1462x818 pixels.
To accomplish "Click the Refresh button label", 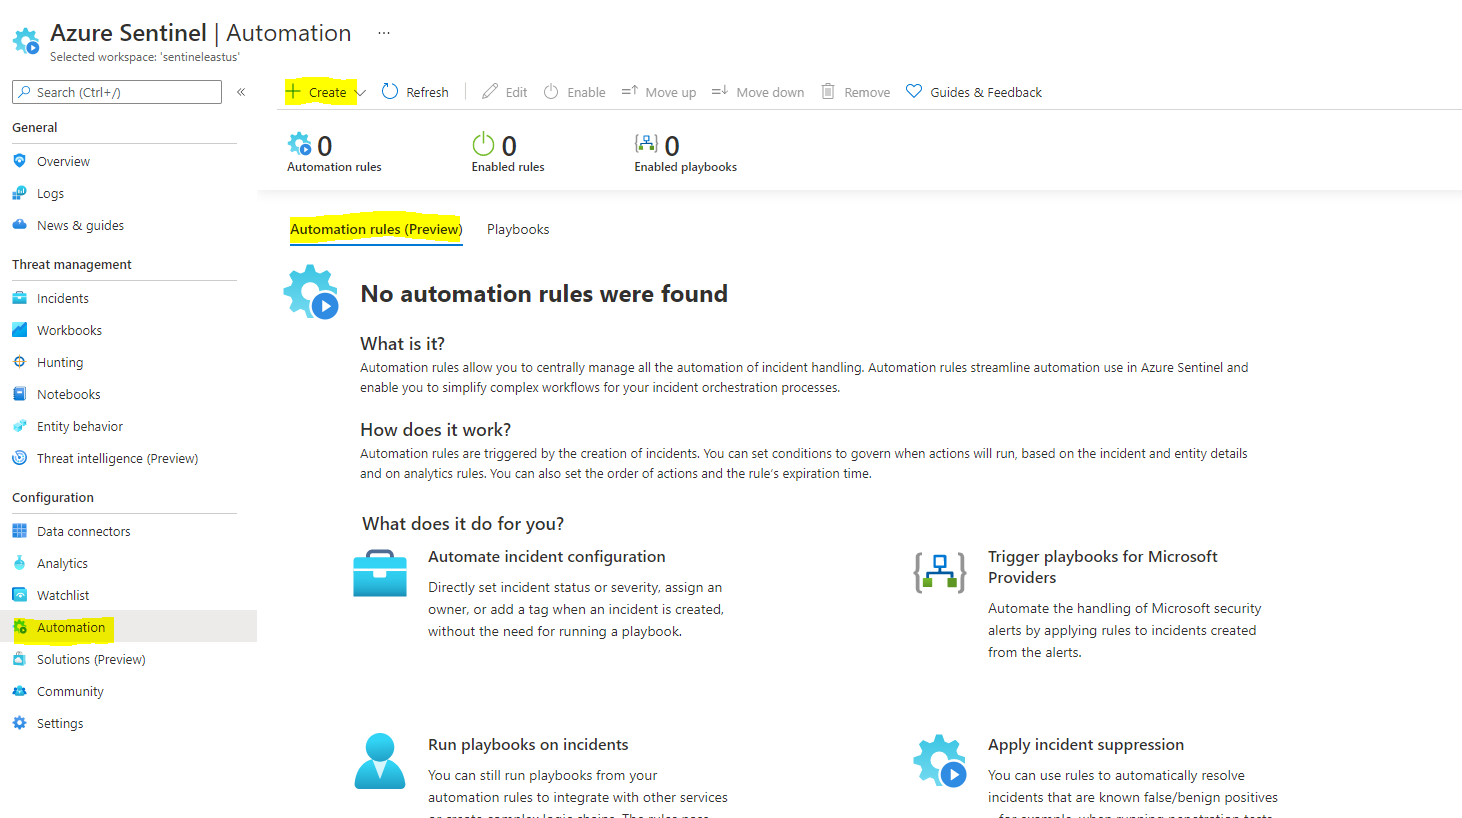I will [427, 92].
